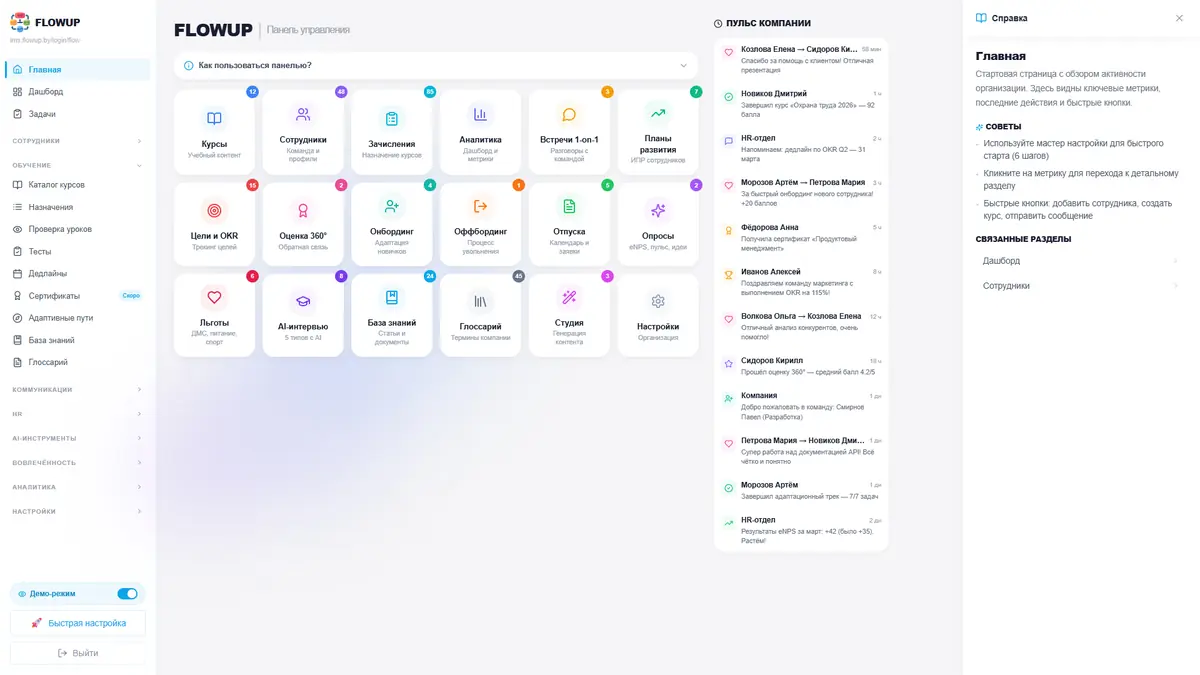Open the related Сотрудники section link
Viewport: 1200px width, 675px height.
(1081, 286)
